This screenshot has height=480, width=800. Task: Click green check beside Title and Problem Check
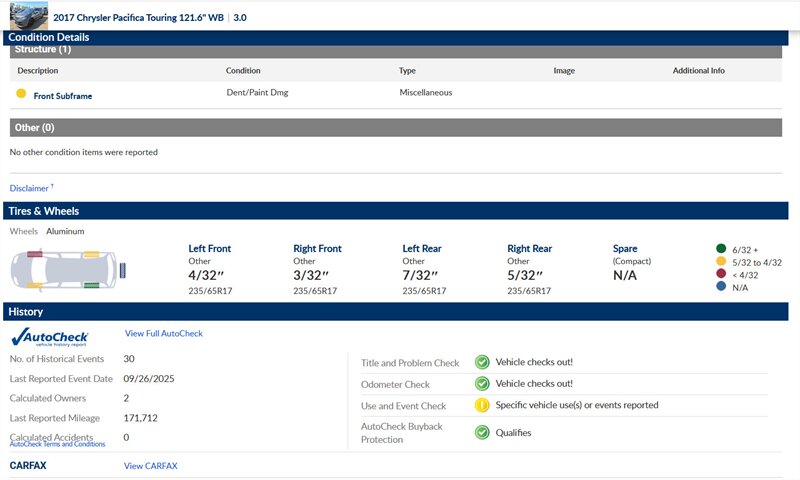coord(481,362)
